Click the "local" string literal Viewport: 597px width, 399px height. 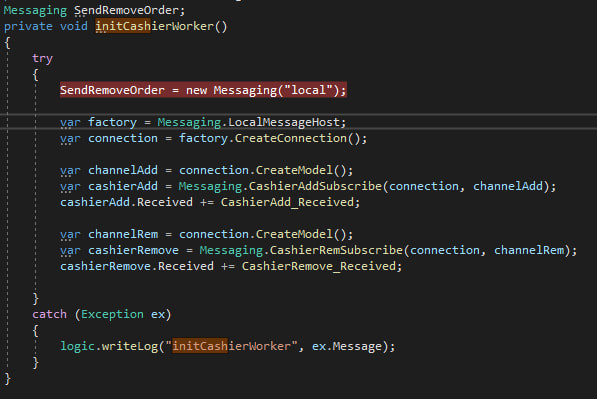point(308,90)
